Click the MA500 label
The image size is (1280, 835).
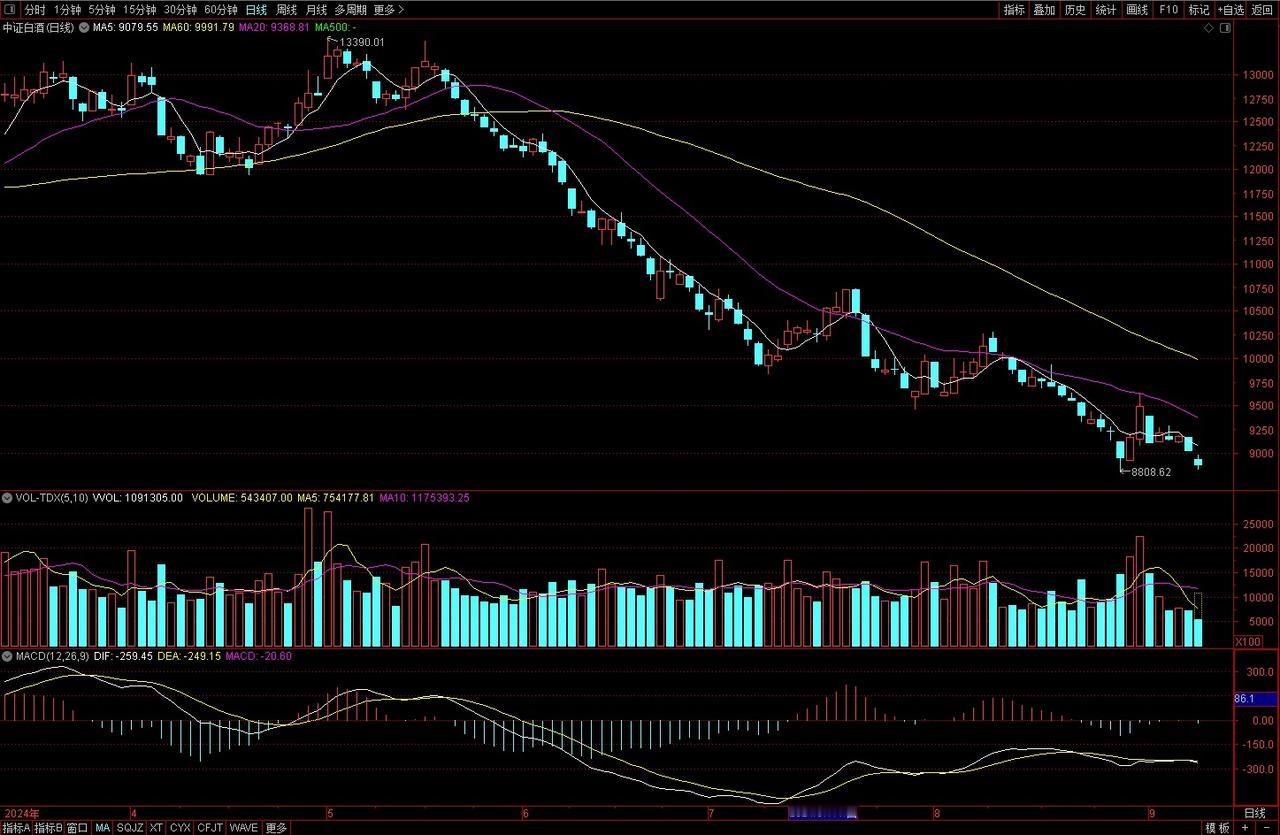tap(335, 27)
